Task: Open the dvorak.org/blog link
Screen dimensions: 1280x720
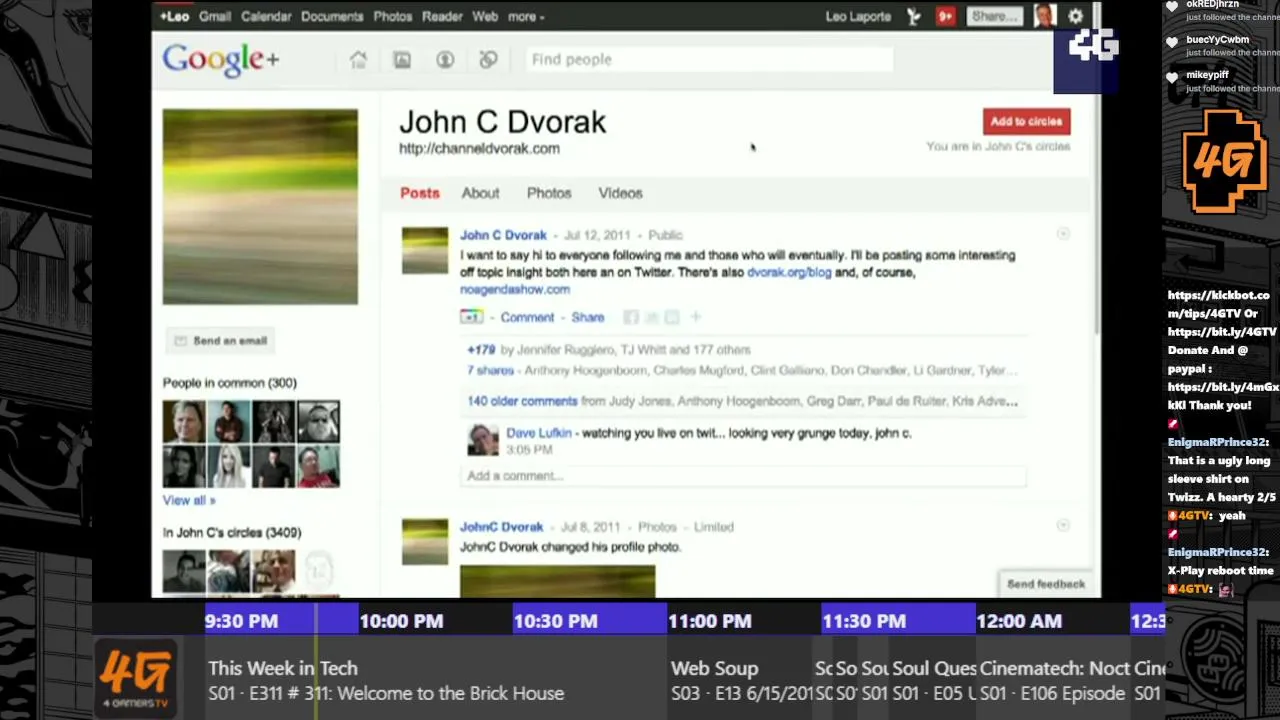Action: click(789, 272)
